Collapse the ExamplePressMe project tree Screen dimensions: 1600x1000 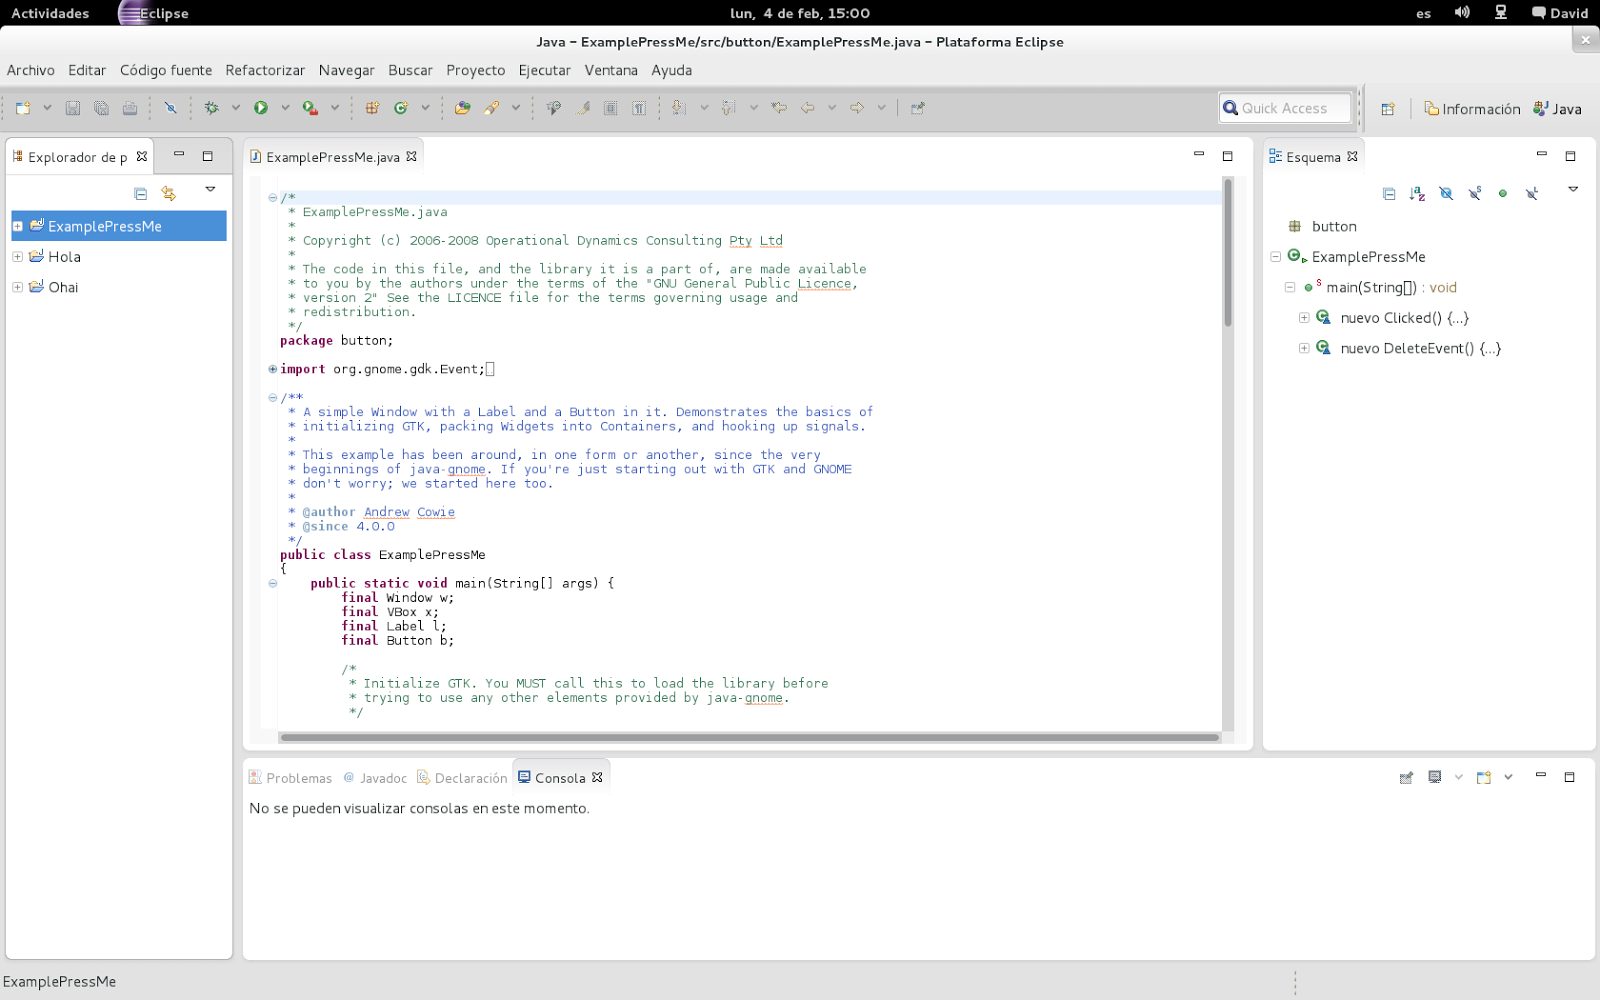[x=16, y=226]
